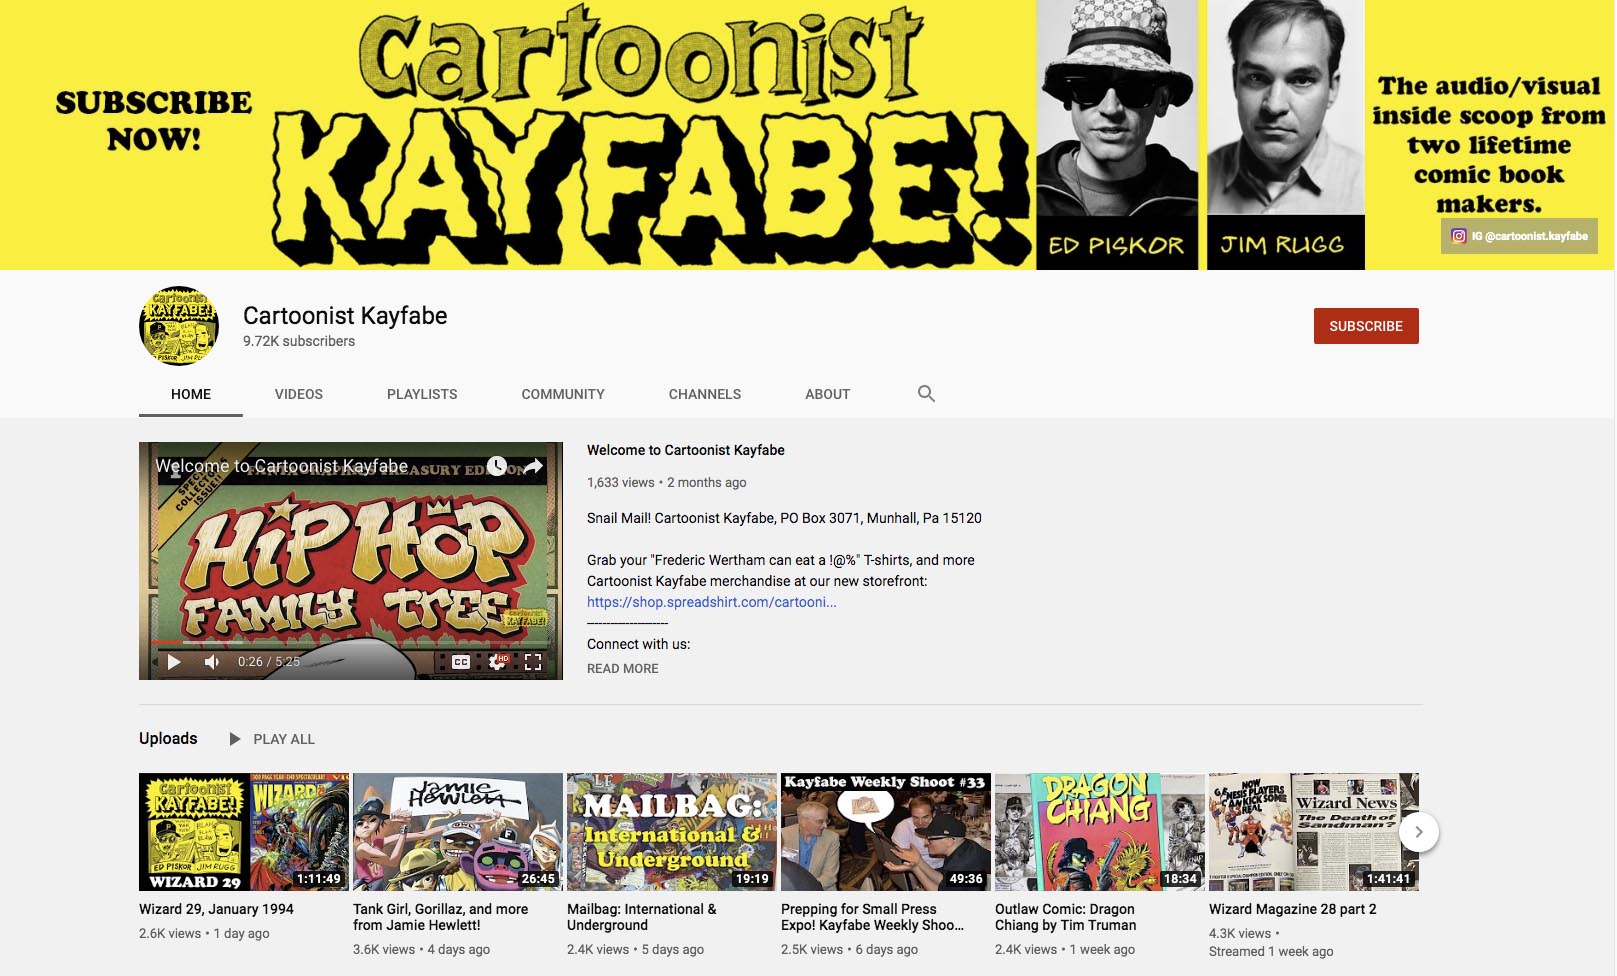The width and height of the screenshot is (1617, 976).
Task: Click the 9.72K subscribers text
Action: [299, 341]
